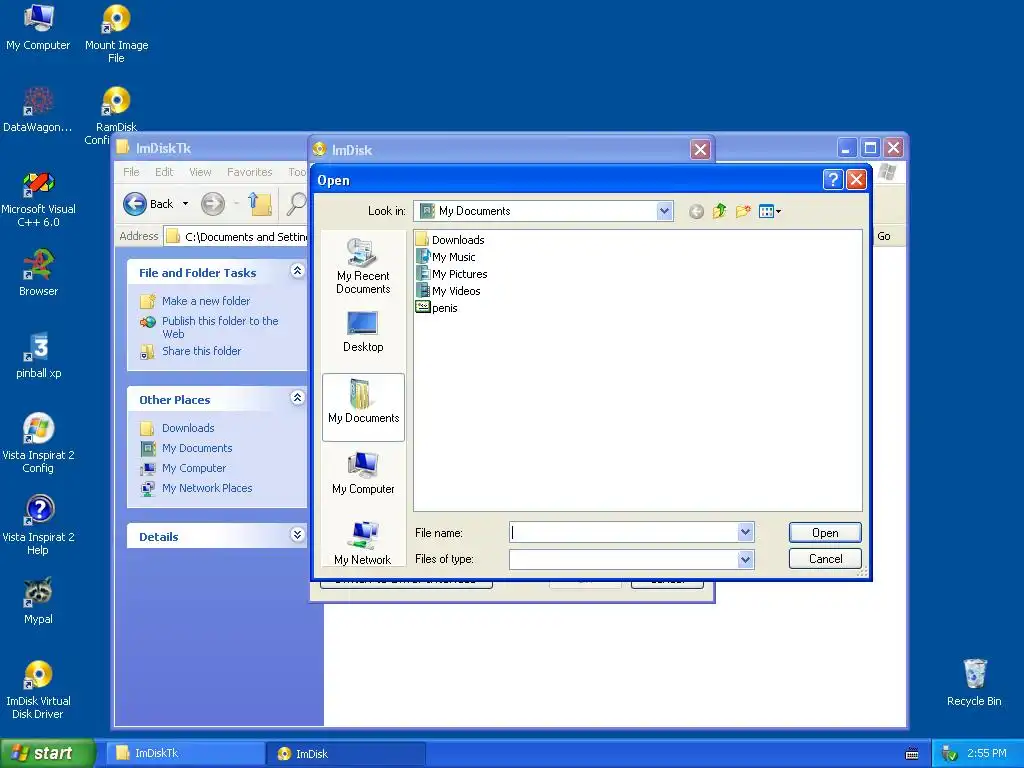Open Vista Inspirat 2 Config
The height and width of the screenshot is (768, 1024).
(38, 443)
